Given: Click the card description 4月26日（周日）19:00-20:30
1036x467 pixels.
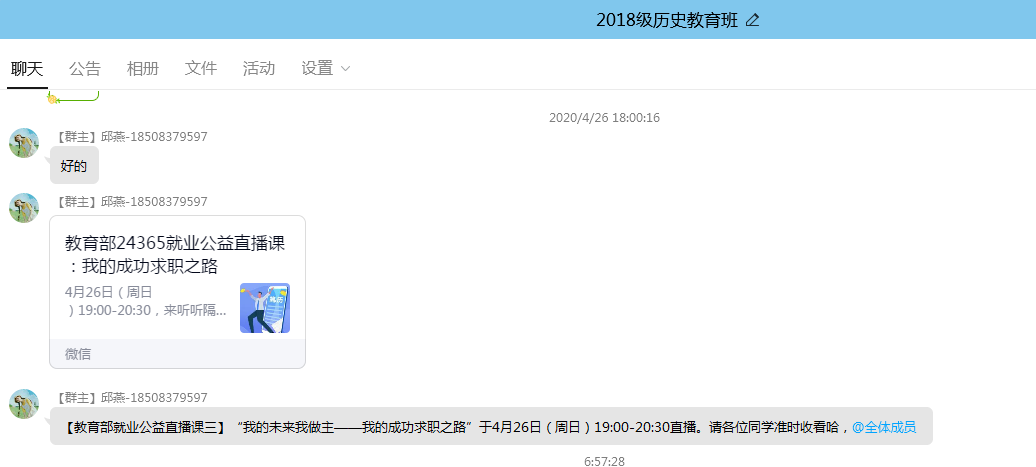Looking at the screenshot, I should (146, 301).
